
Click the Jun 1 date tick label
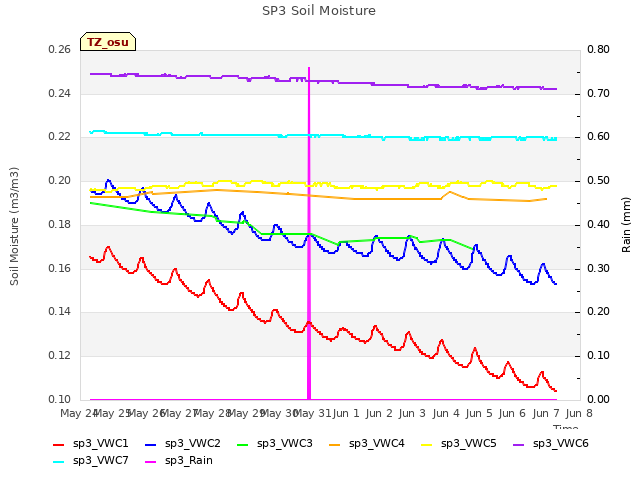(x=346, y=413)
